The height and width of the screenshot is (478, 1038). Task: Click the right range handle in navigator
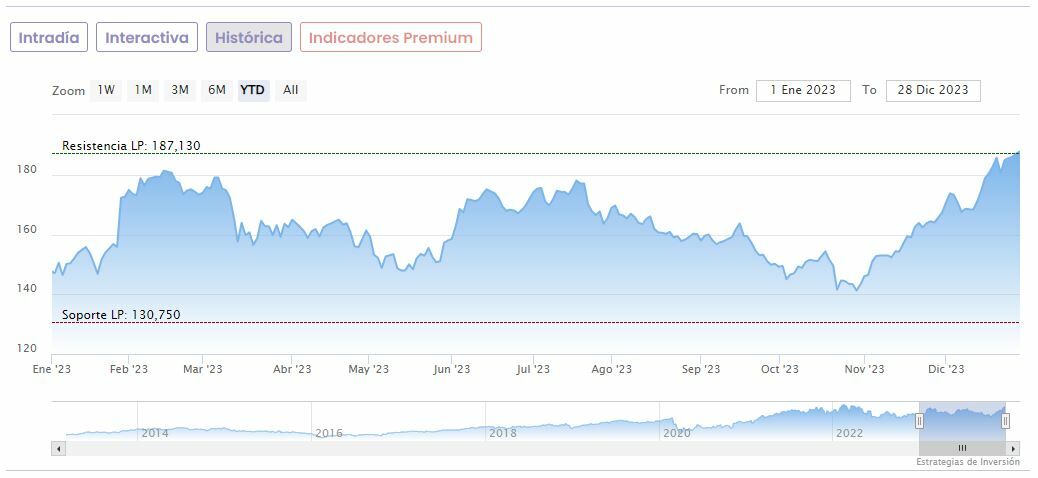click(1006, 421)
